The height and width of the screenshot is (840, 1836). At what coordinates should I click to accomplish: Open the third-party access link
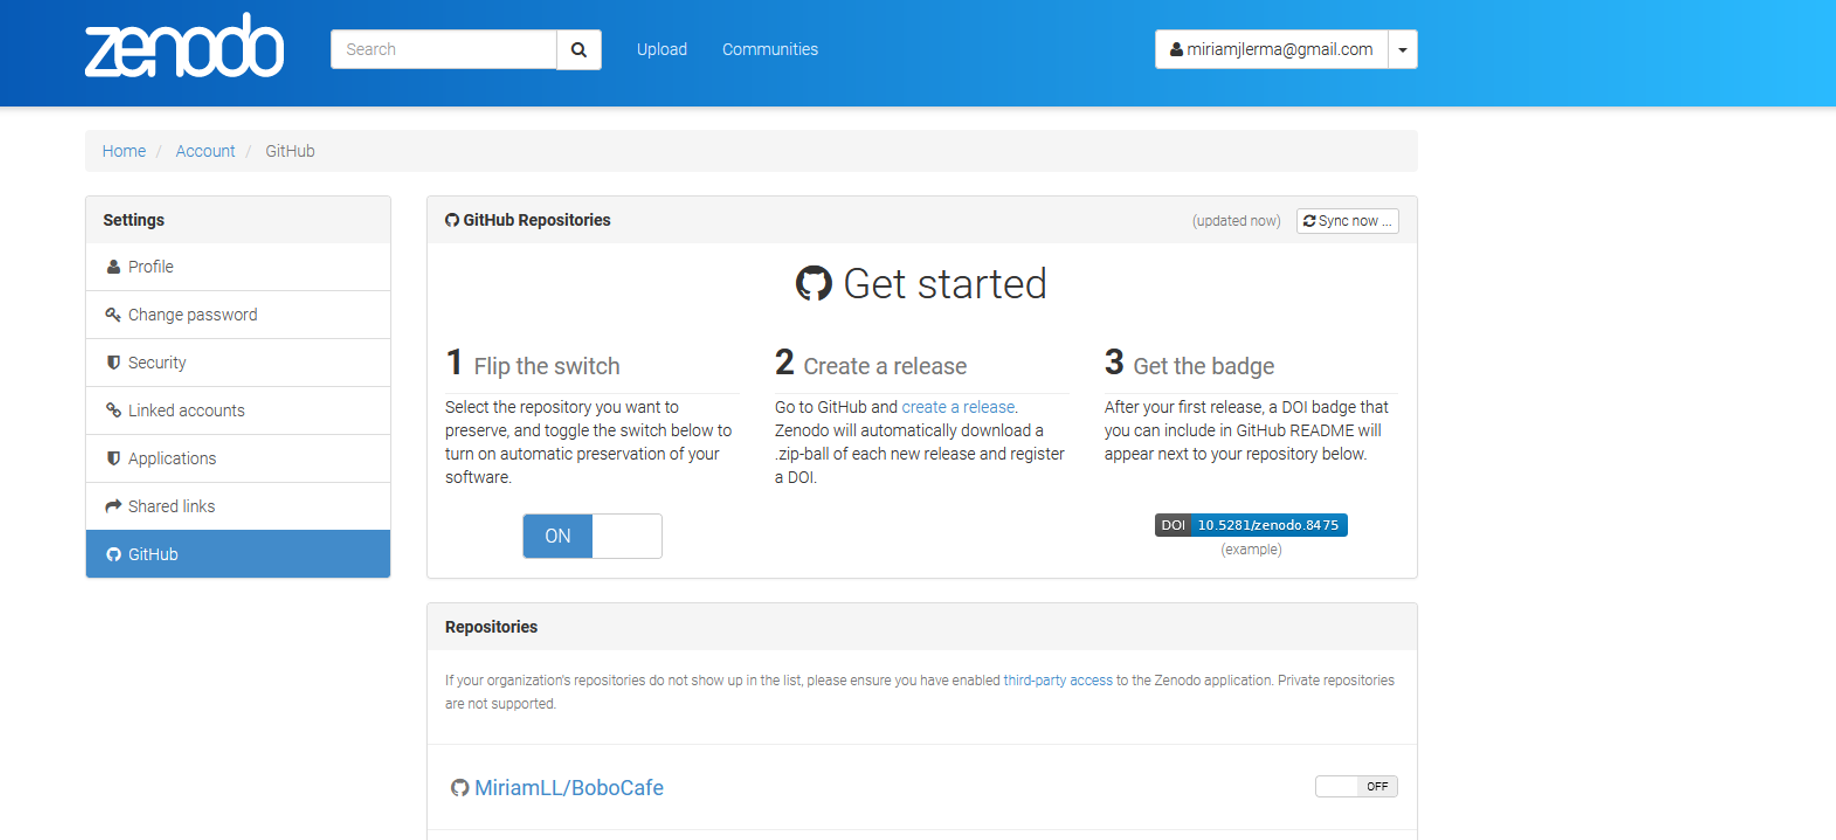coord(1058,680)
